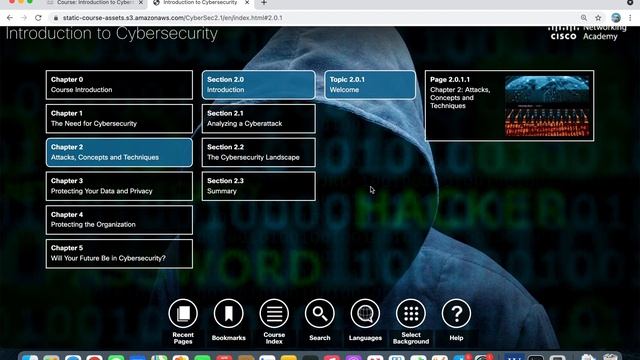Click the site lock icon

click(x=56, y=18)
